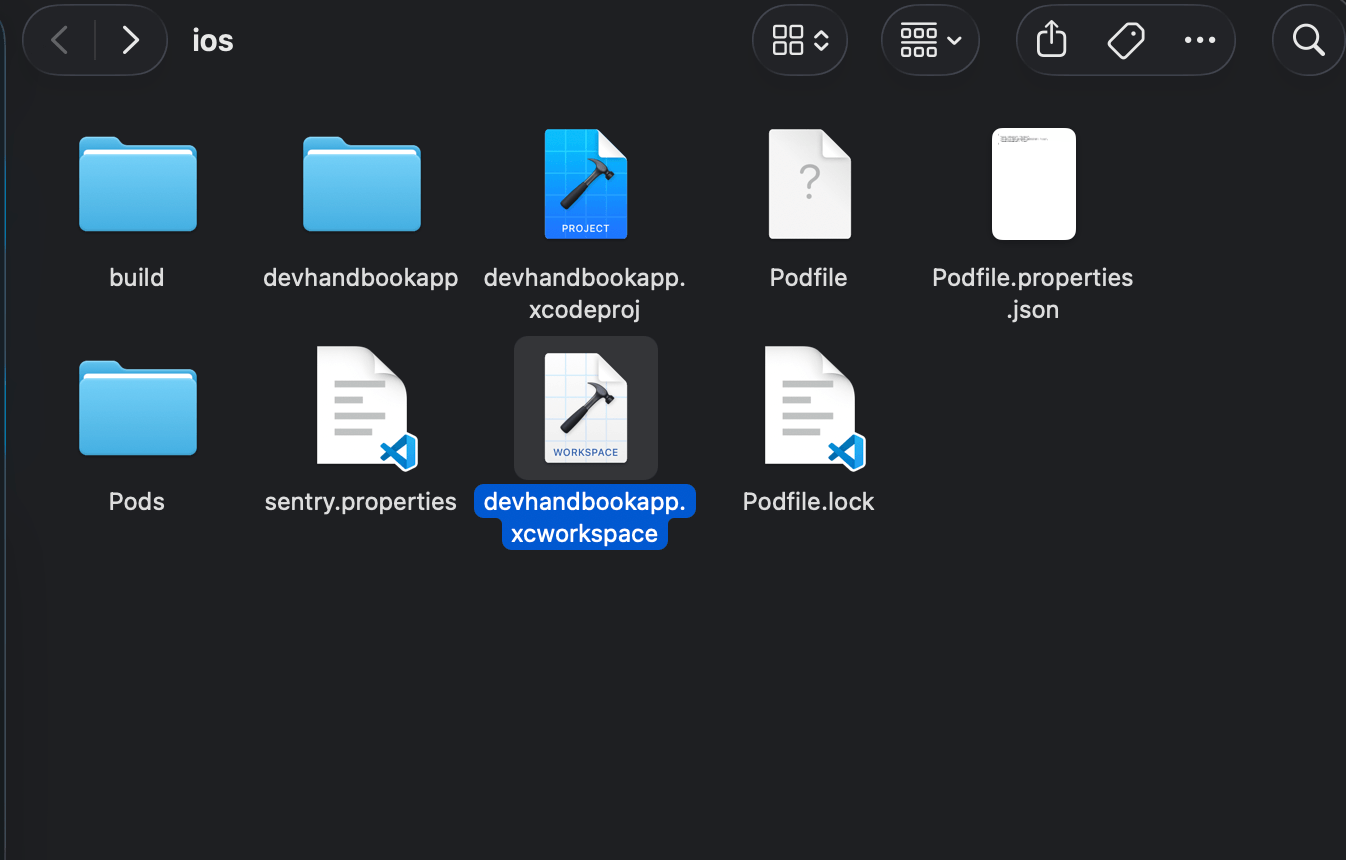The image size is (1346, 860).
Task: Open the search icon
Action: coord(1307,40)
